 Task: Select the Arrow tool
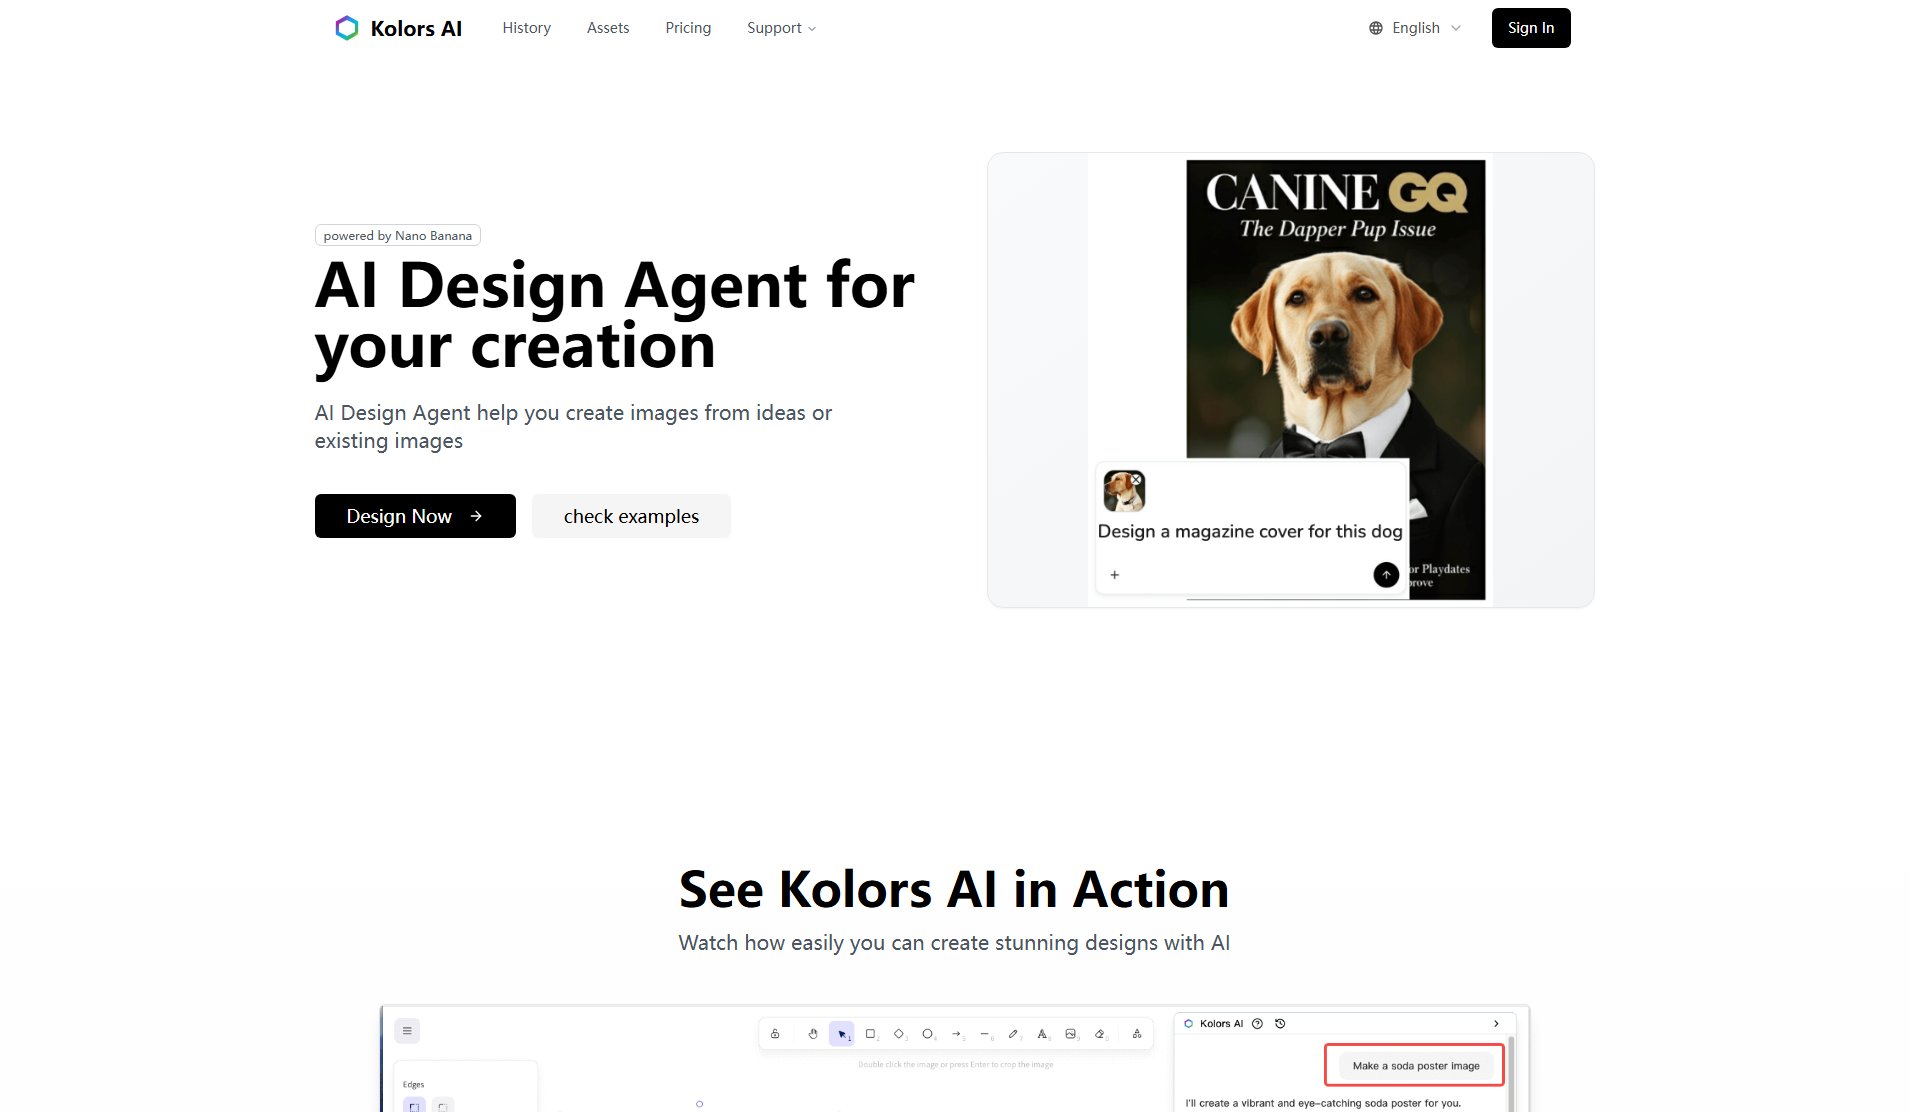point(957,1035)
